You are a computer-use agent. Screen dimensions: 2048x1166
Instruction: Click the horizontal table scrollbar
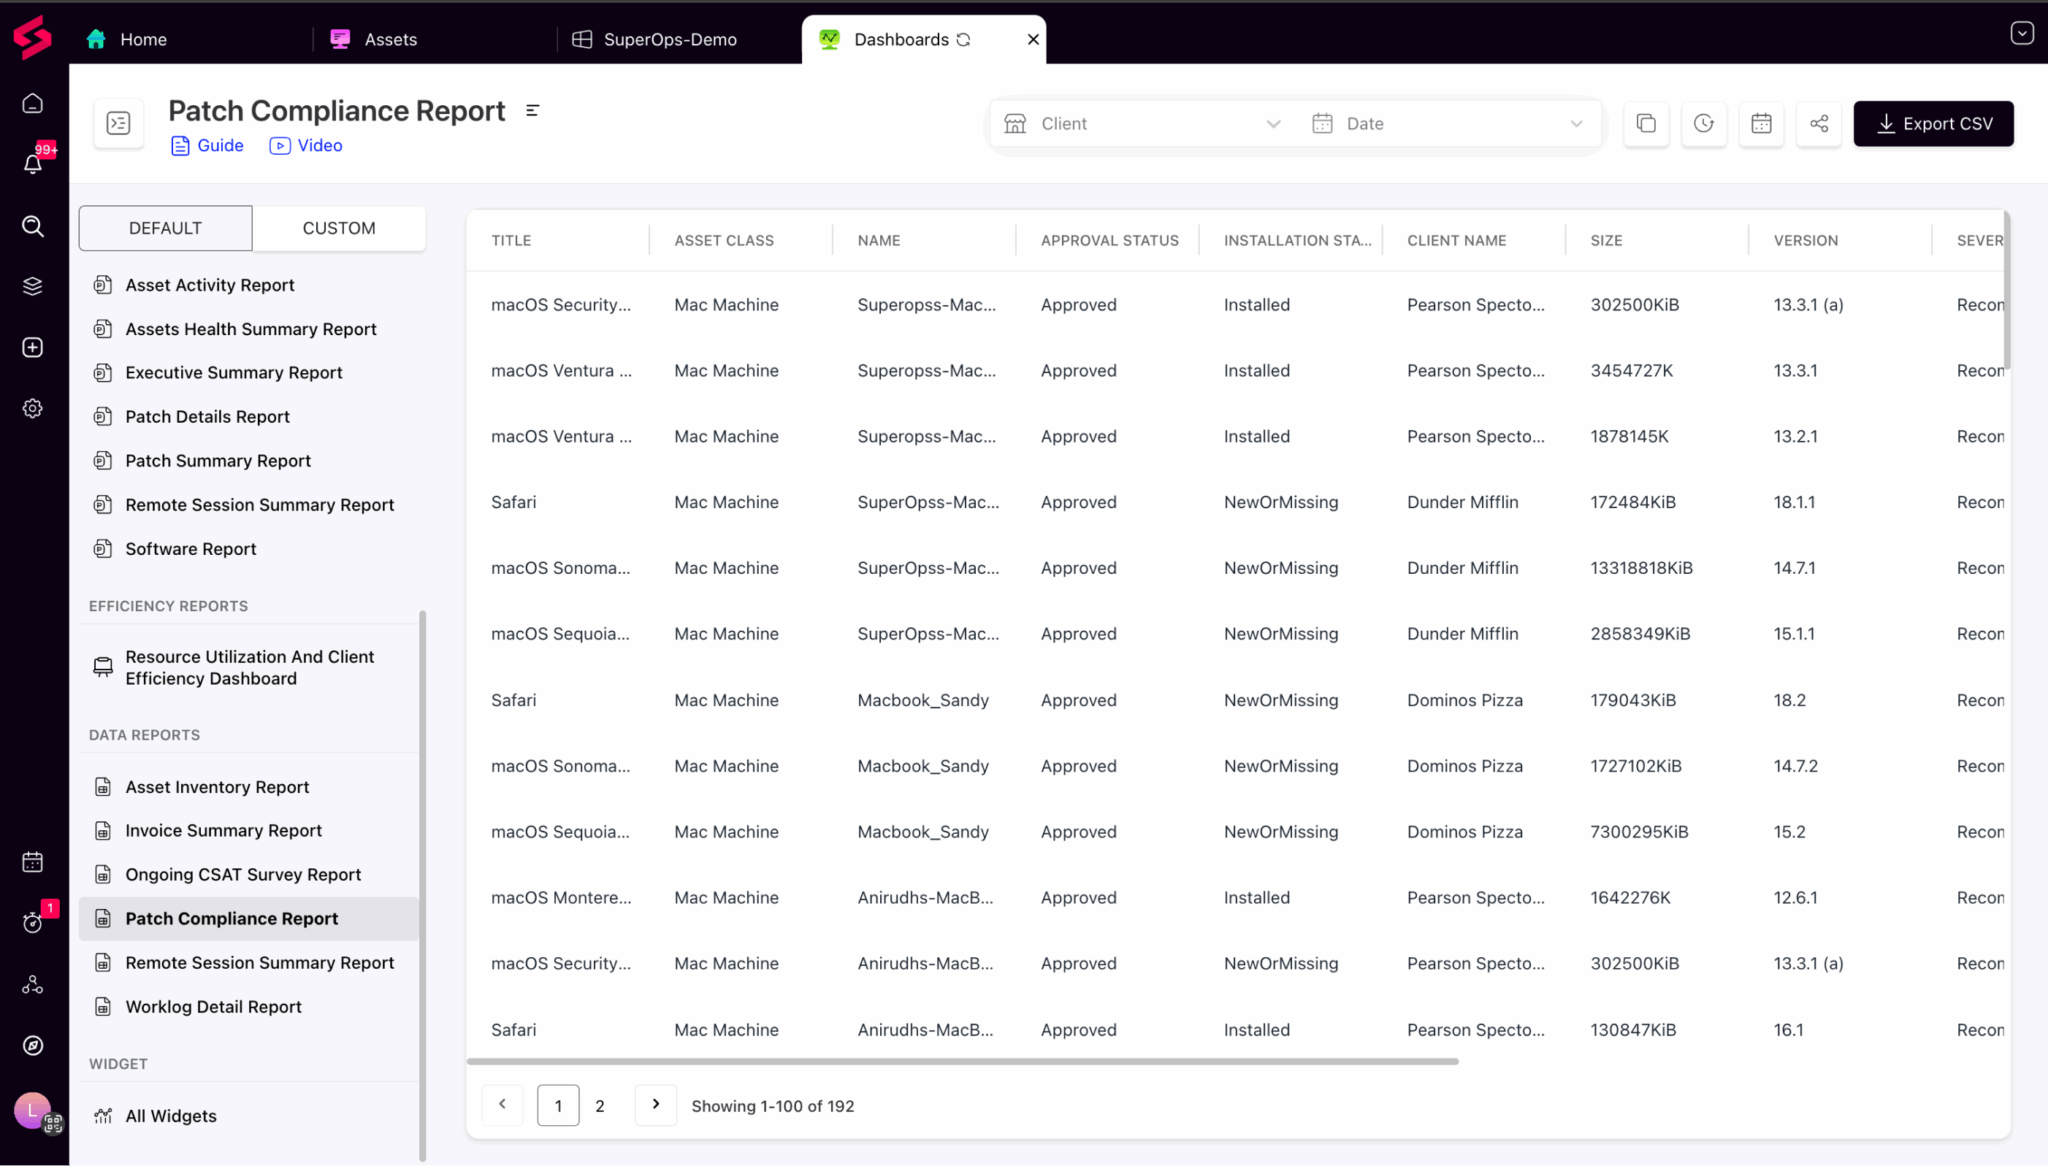(962, 1061)
